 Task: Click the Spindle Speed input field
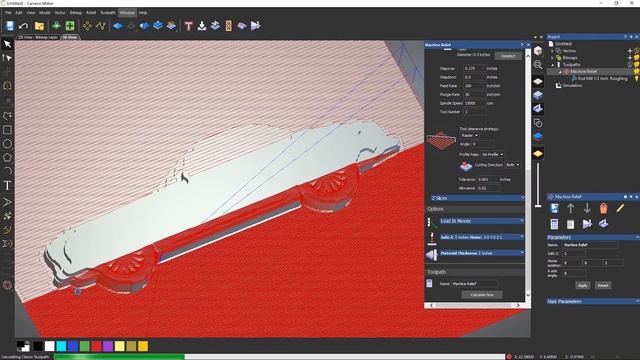pos(474,103)
